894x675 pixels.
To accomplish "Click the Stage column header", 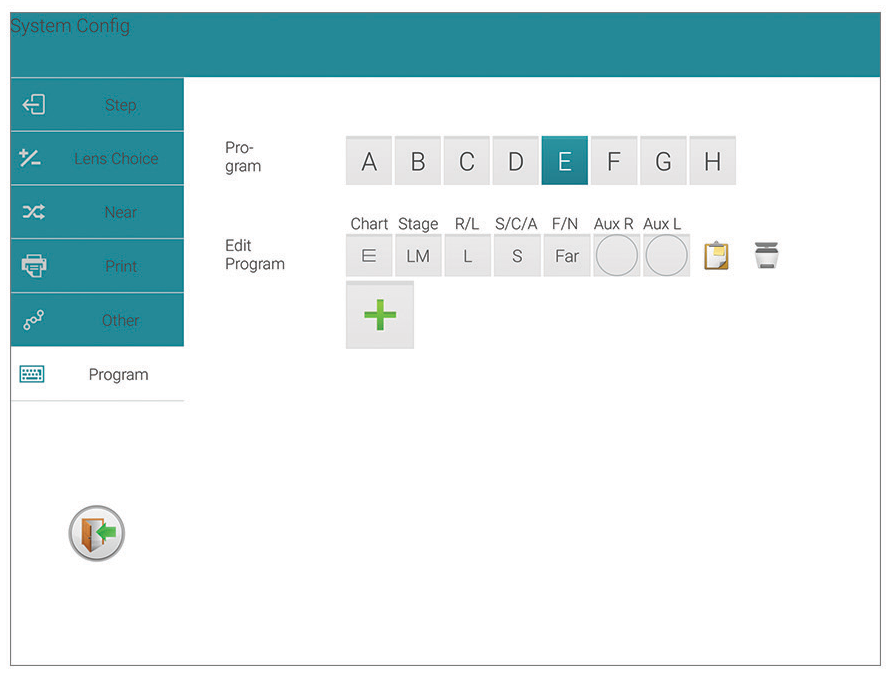I will (418, 224).
